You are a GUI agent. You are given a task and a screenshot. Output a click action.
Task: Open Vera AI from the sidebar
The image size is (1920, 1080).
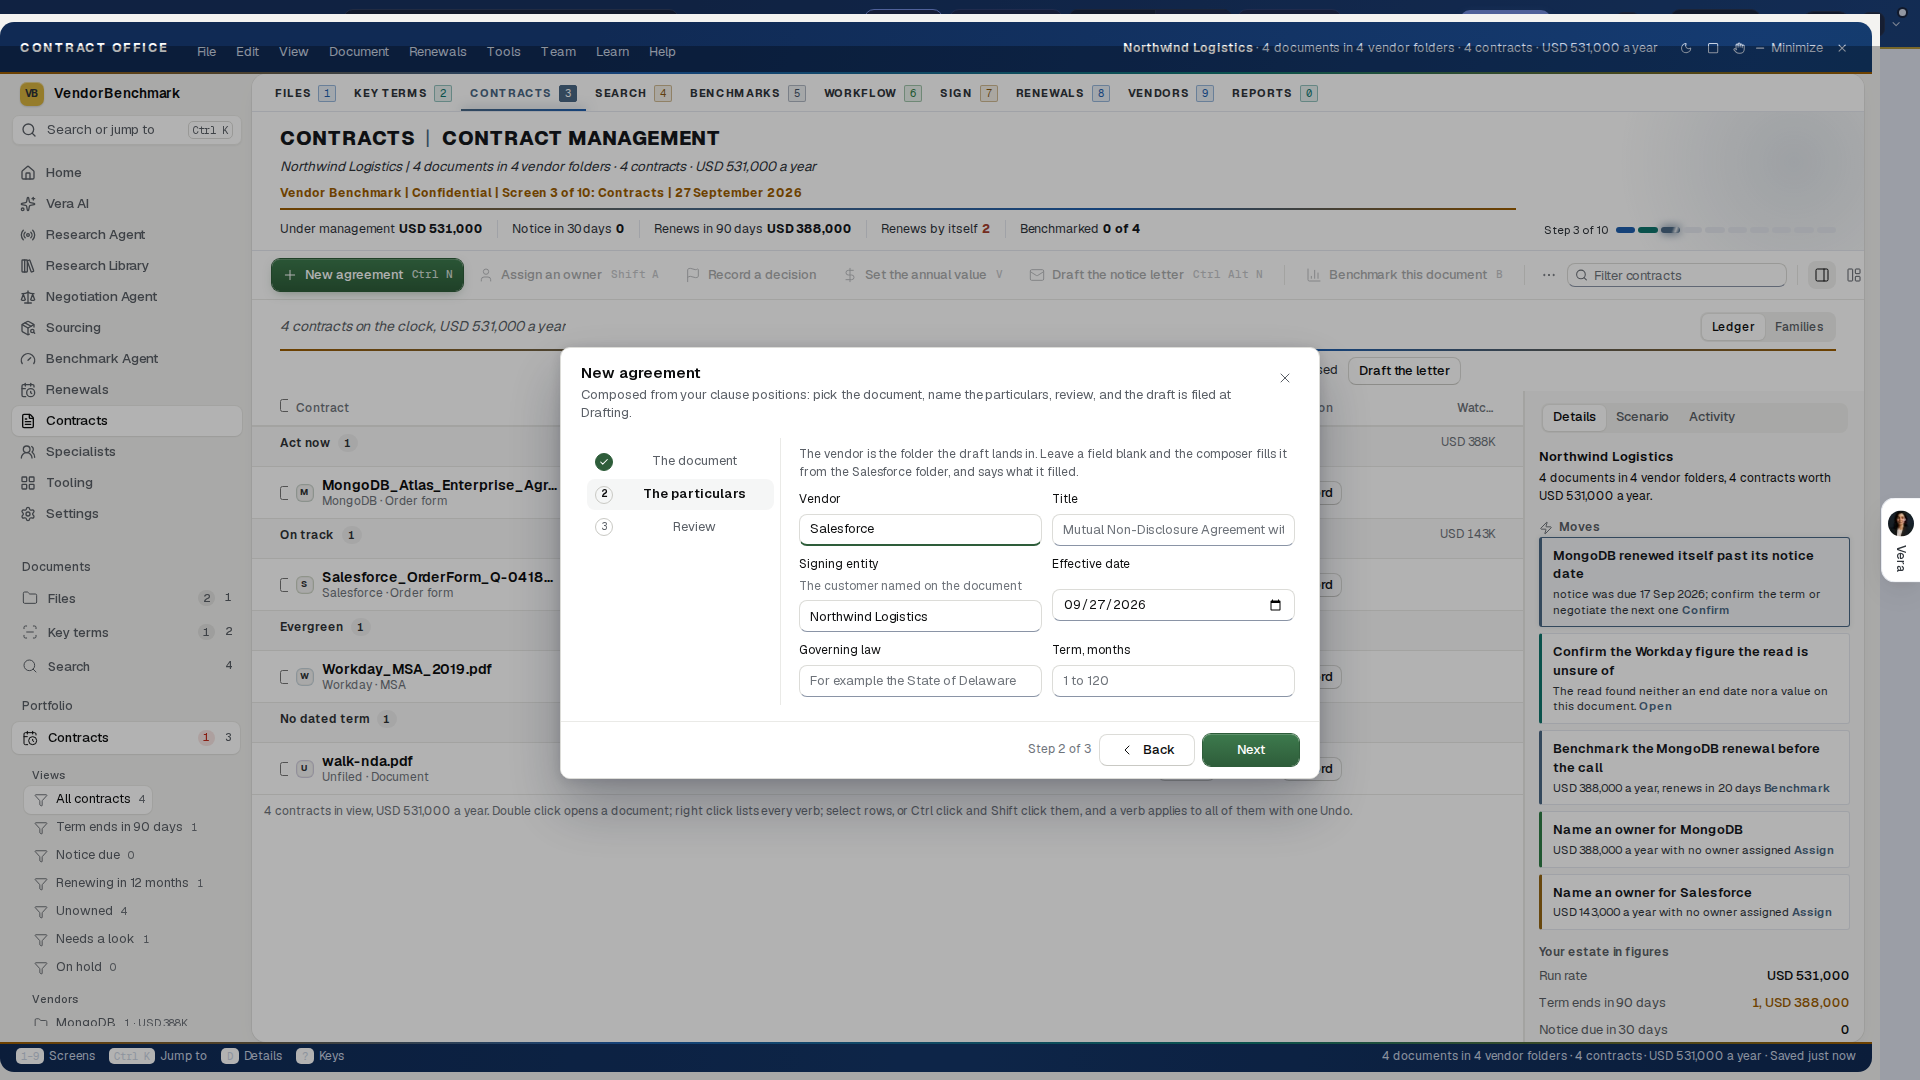127,203
